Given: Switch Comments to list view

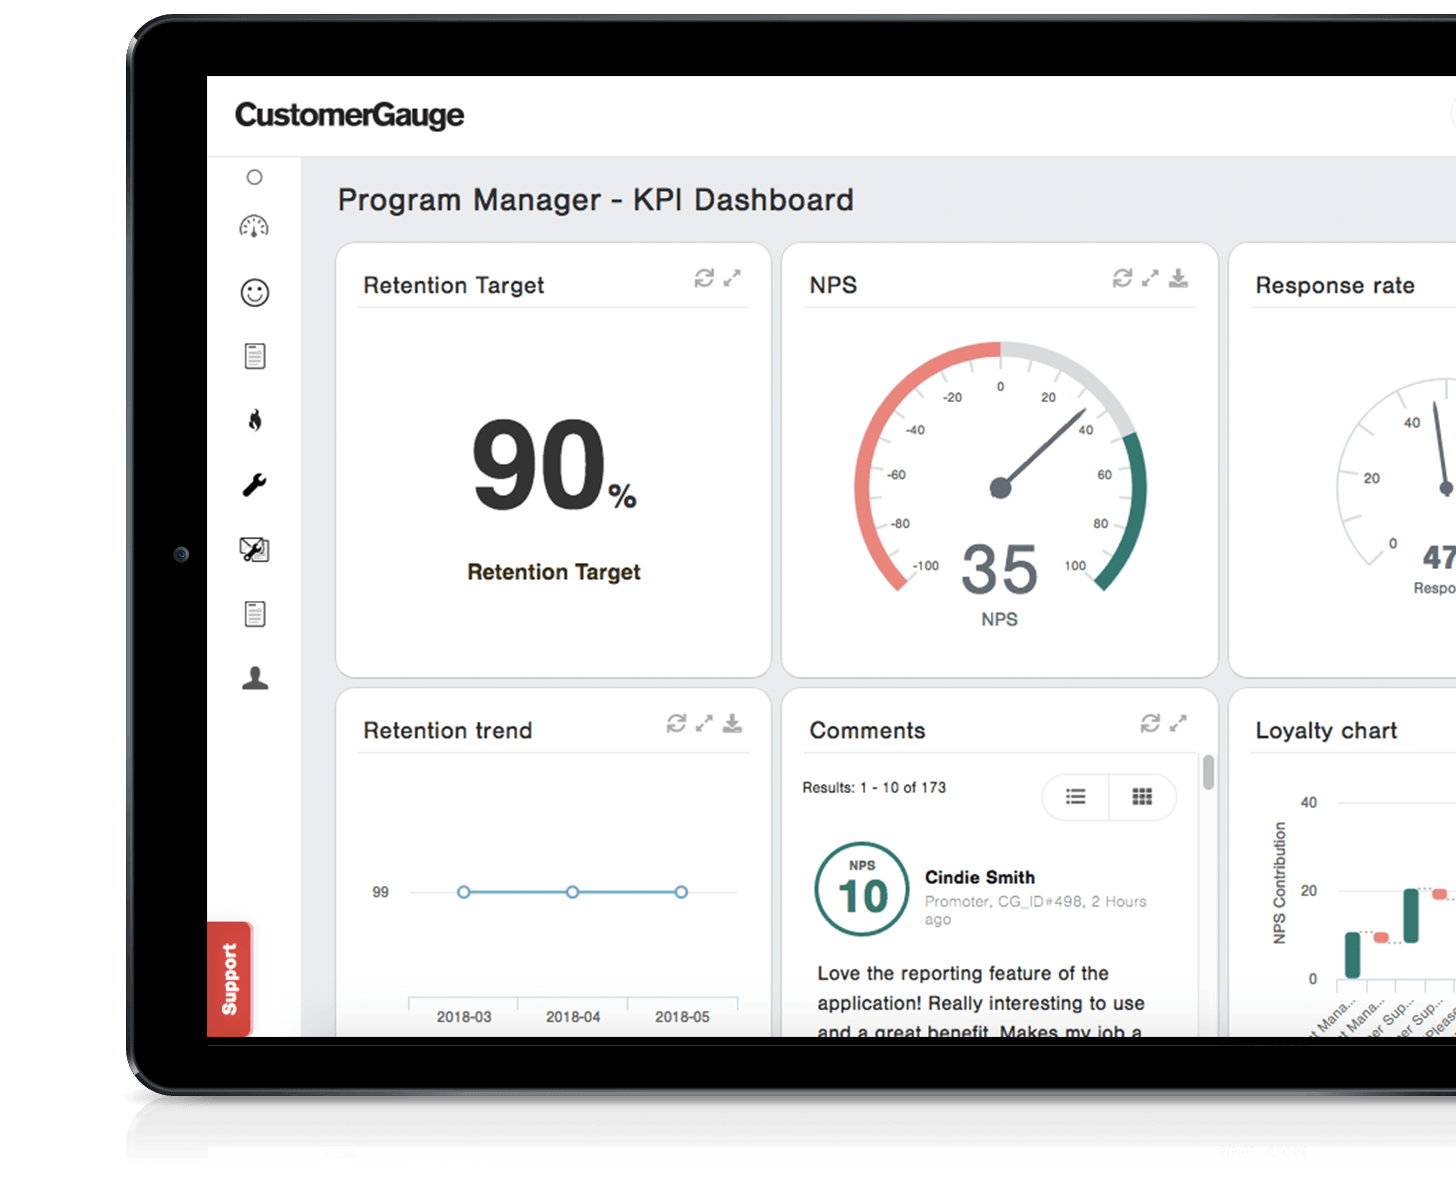Looking at the screenshot, I should point(1076,797).
